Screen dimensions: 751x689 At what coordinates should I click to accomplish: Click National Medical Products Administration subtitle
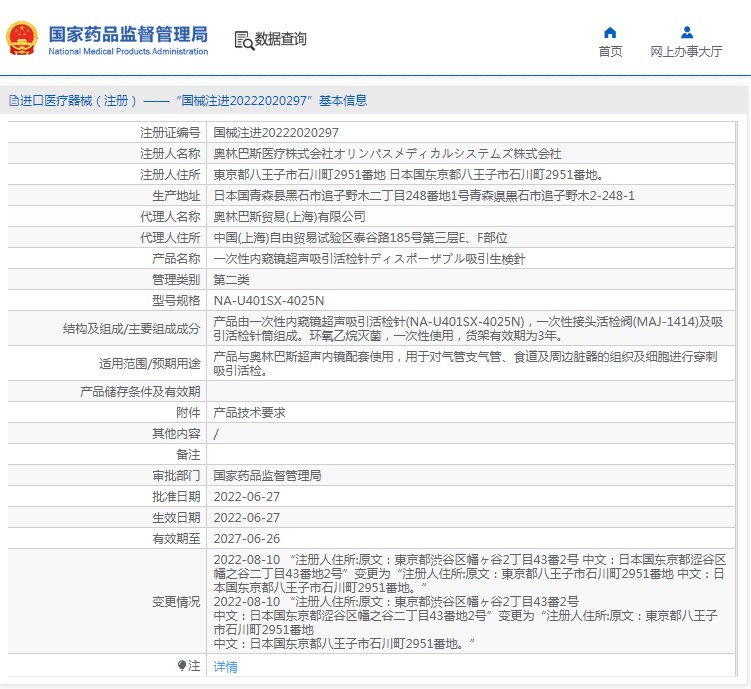[128, 51]
